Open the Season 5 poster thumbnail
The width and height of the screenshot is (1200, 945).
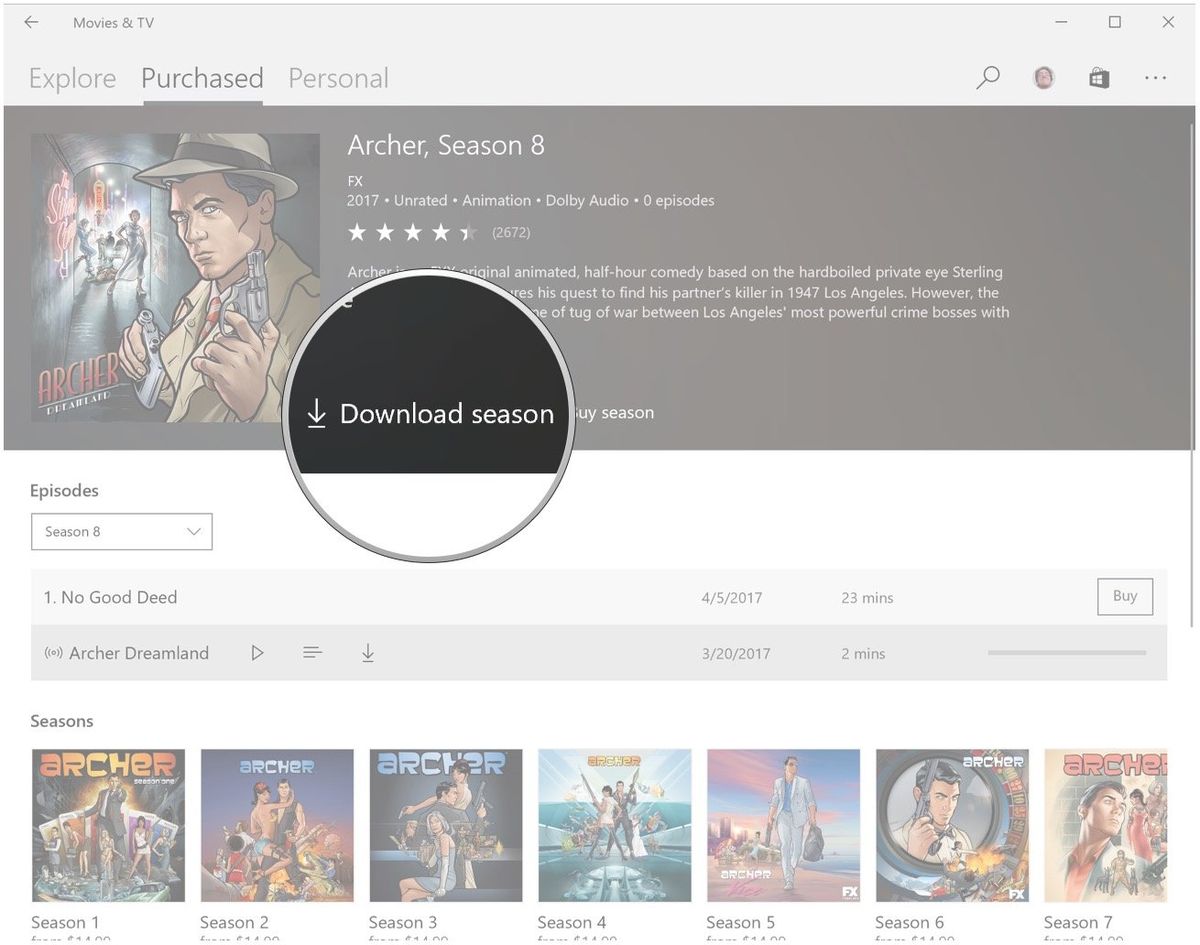tap(783, 825)
